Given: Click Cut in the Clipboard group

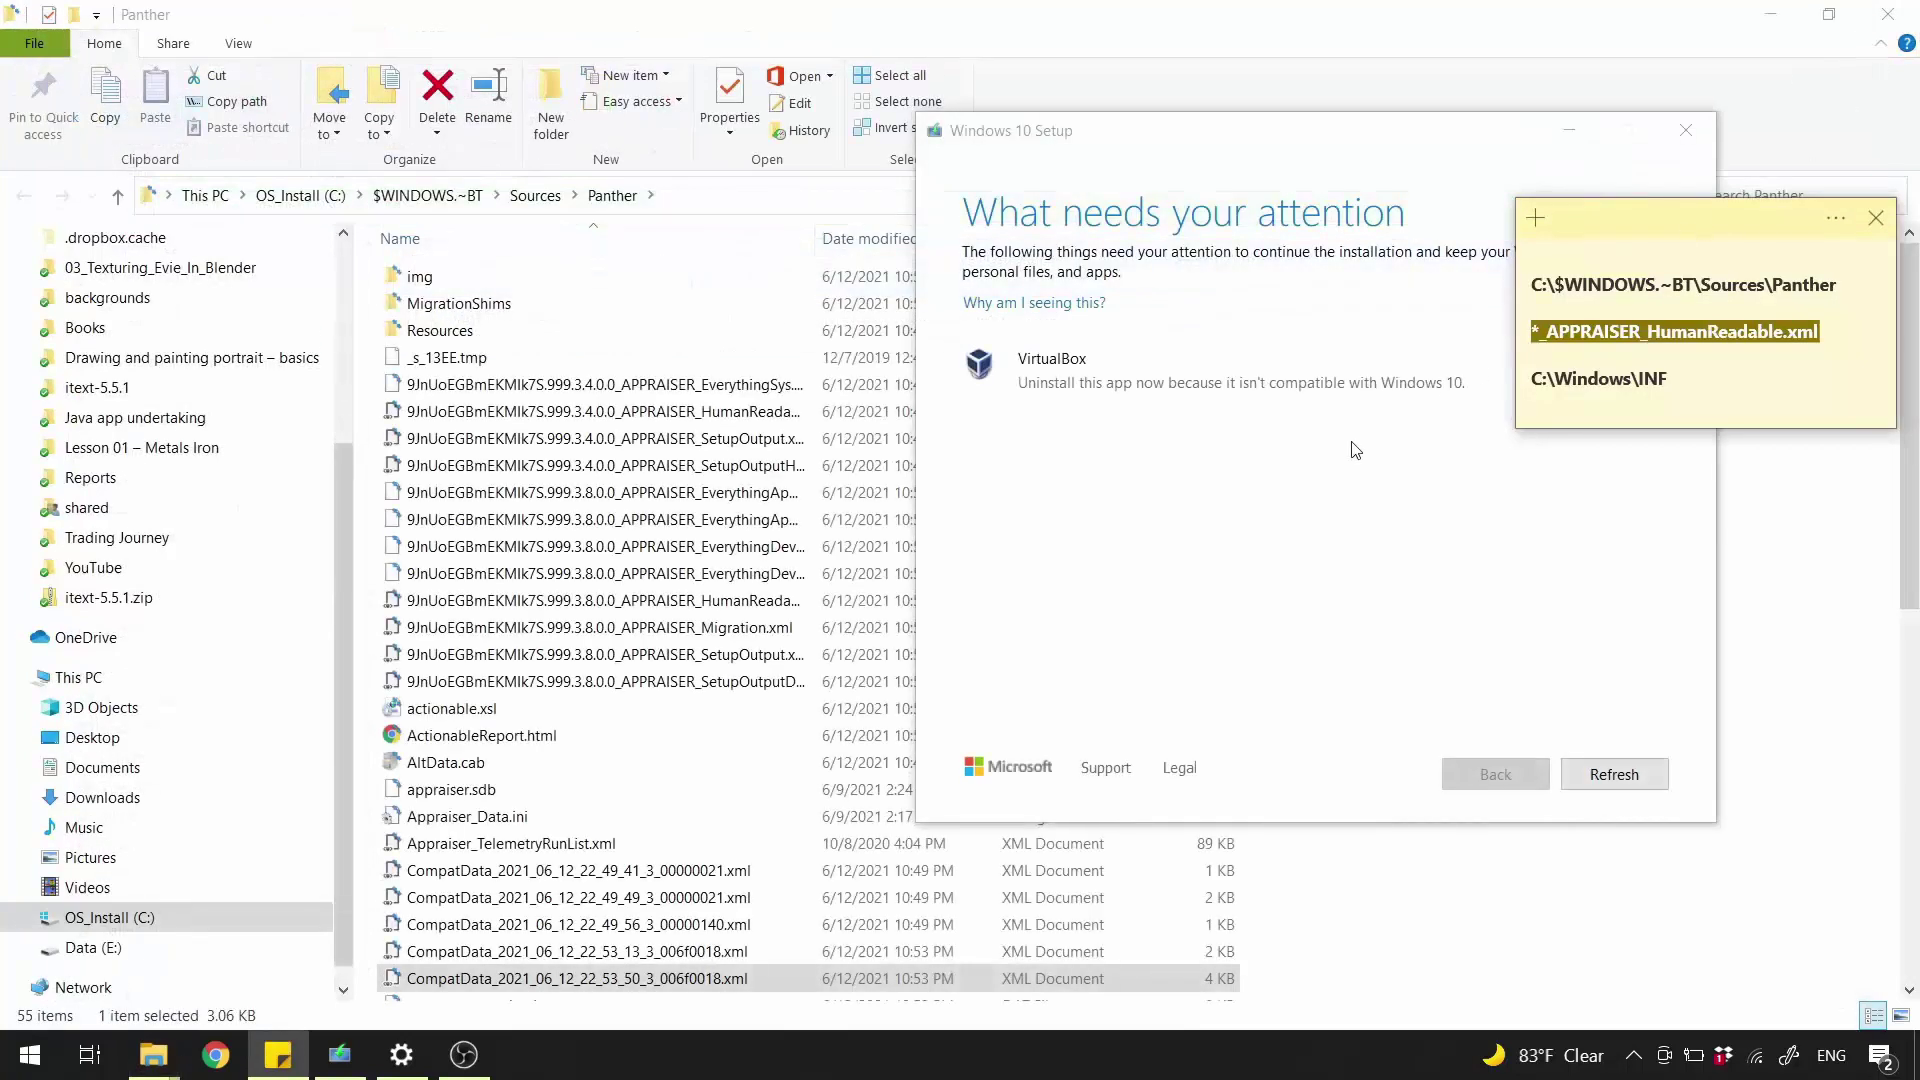Looking at the screenshot, I should [x=207, y=75].
